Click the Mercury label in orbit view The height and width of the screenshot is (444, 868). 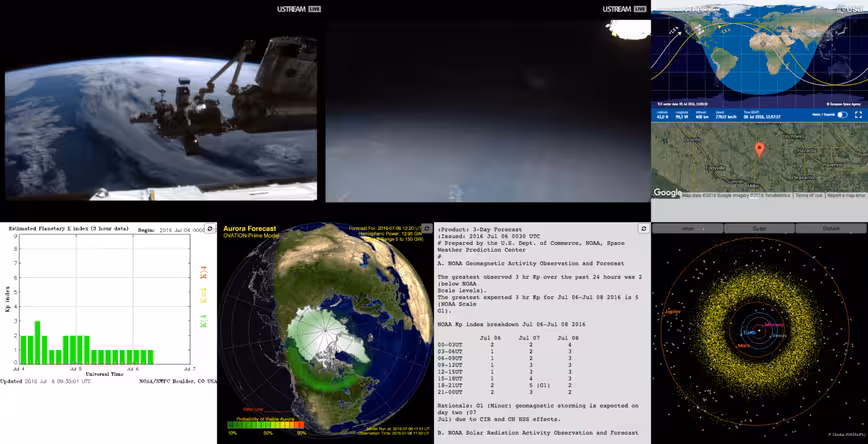(x=773, y=324)
